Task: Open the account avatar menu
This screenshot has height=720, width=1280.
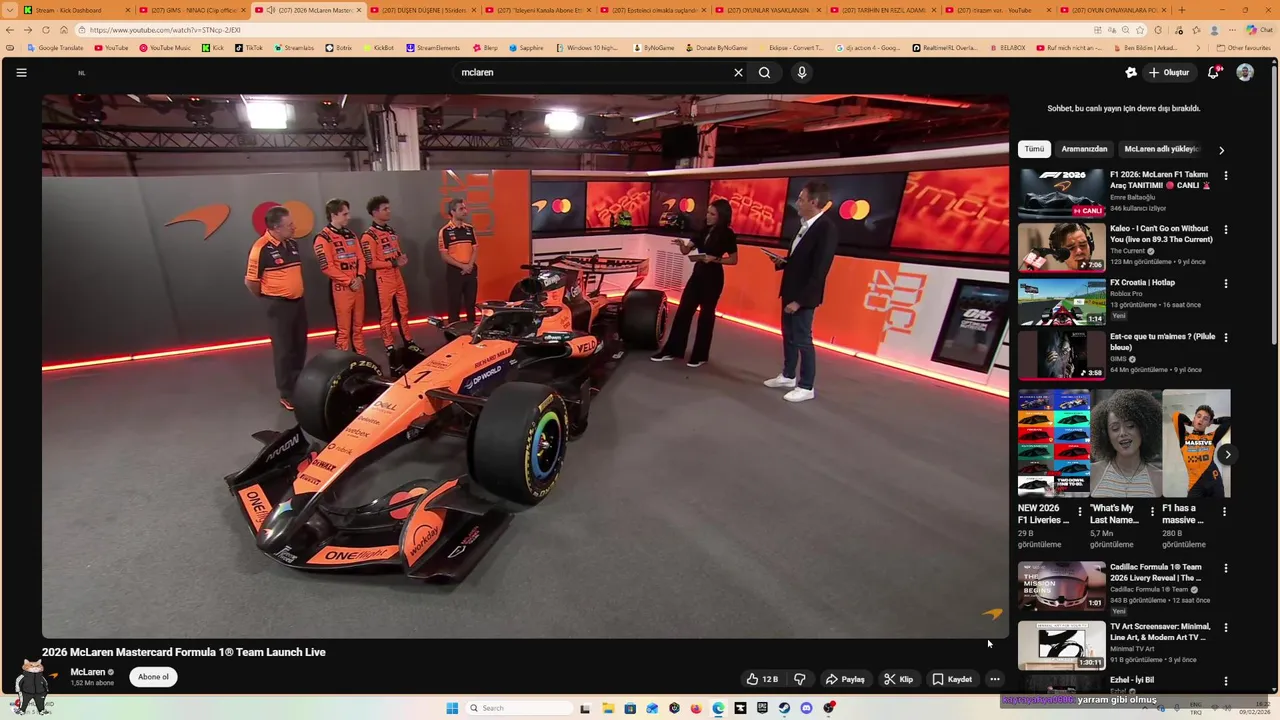Action: coord(1245,72)
